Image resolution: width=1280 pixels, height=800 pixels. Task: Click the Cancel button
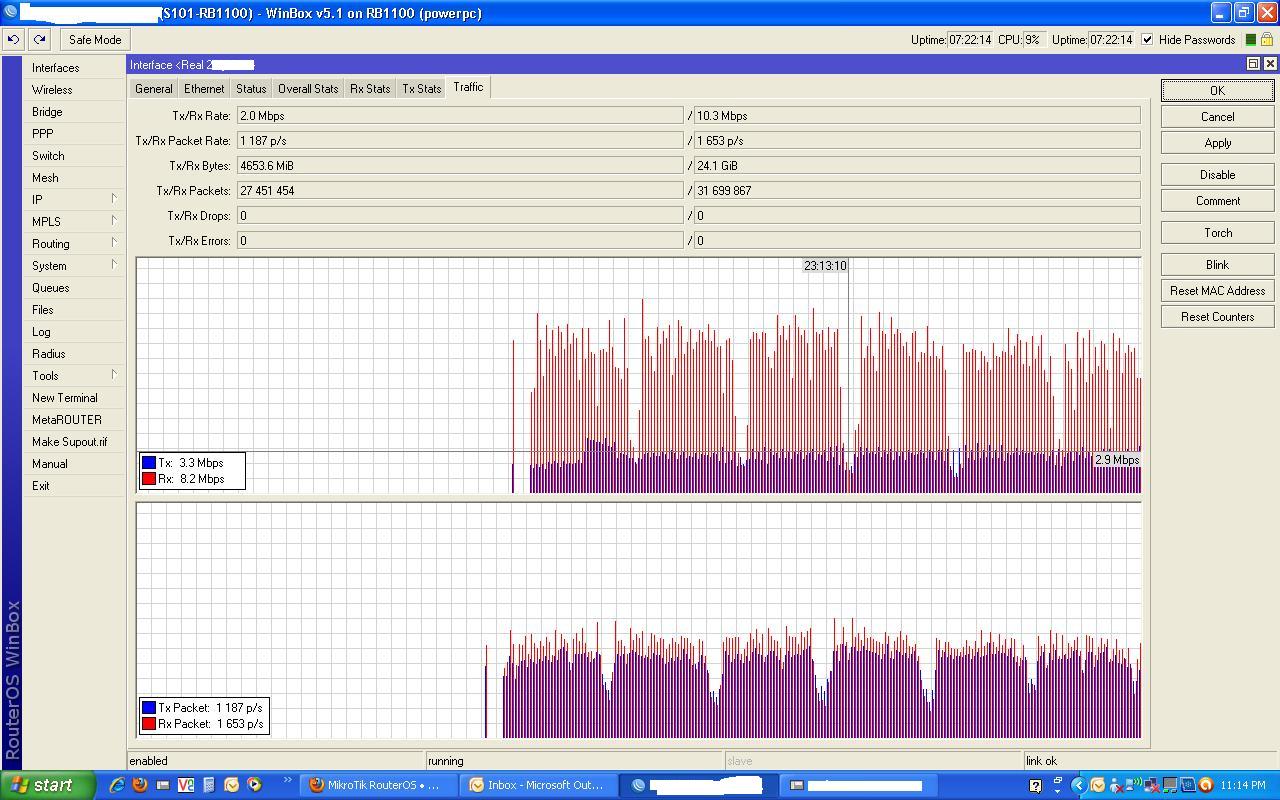[x=1217, y=117]
